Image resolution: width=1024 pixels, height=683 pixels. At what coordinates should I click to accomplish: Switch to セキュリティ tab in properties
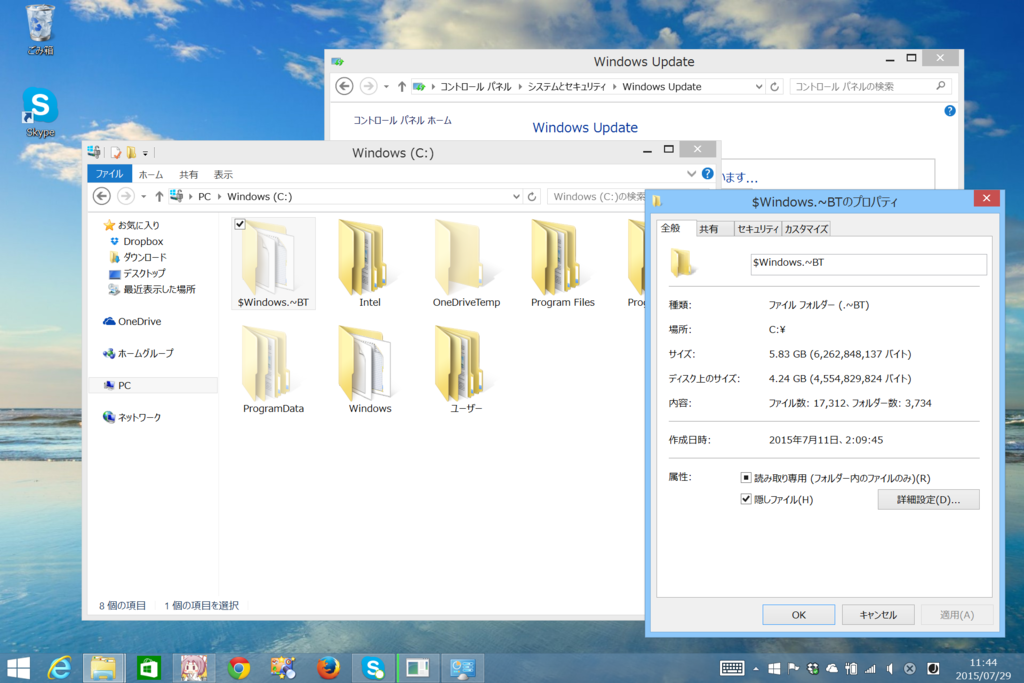[x=758, y=229]
